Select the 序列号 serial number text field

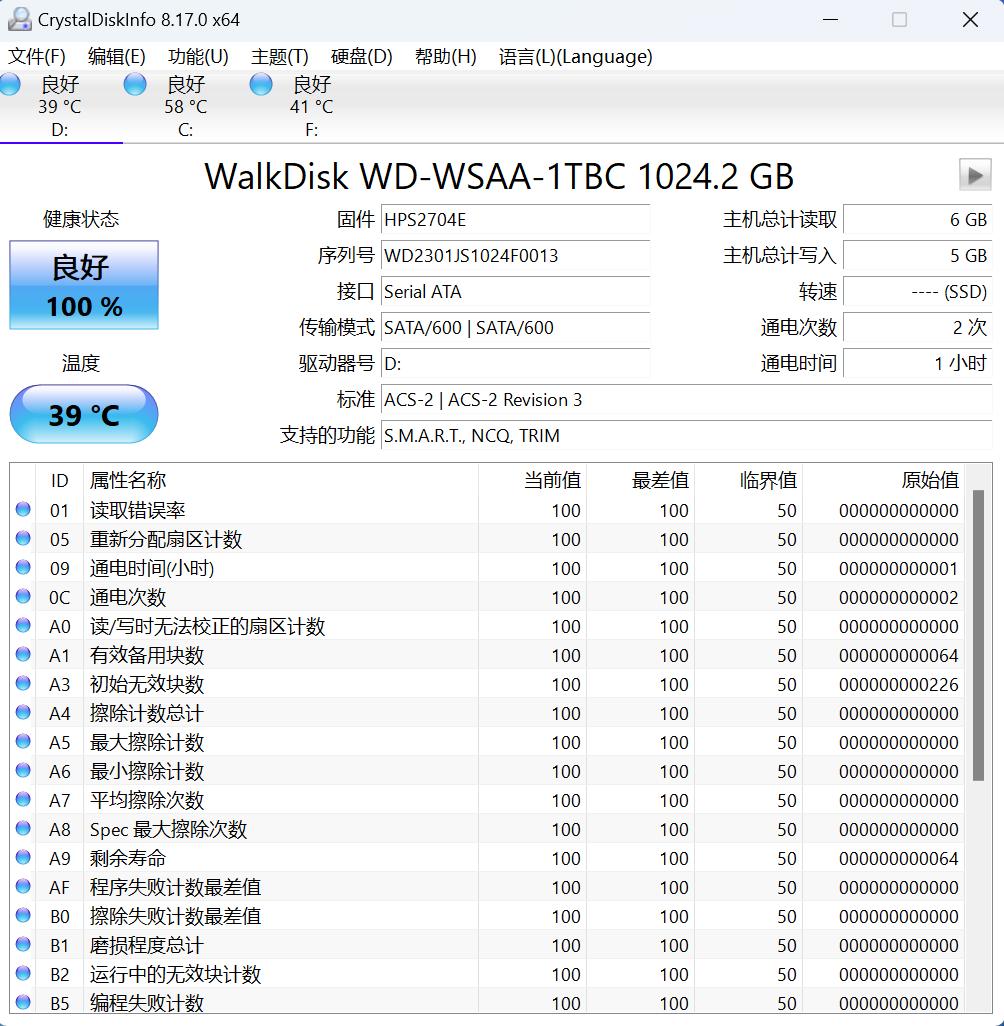(516, 257)
